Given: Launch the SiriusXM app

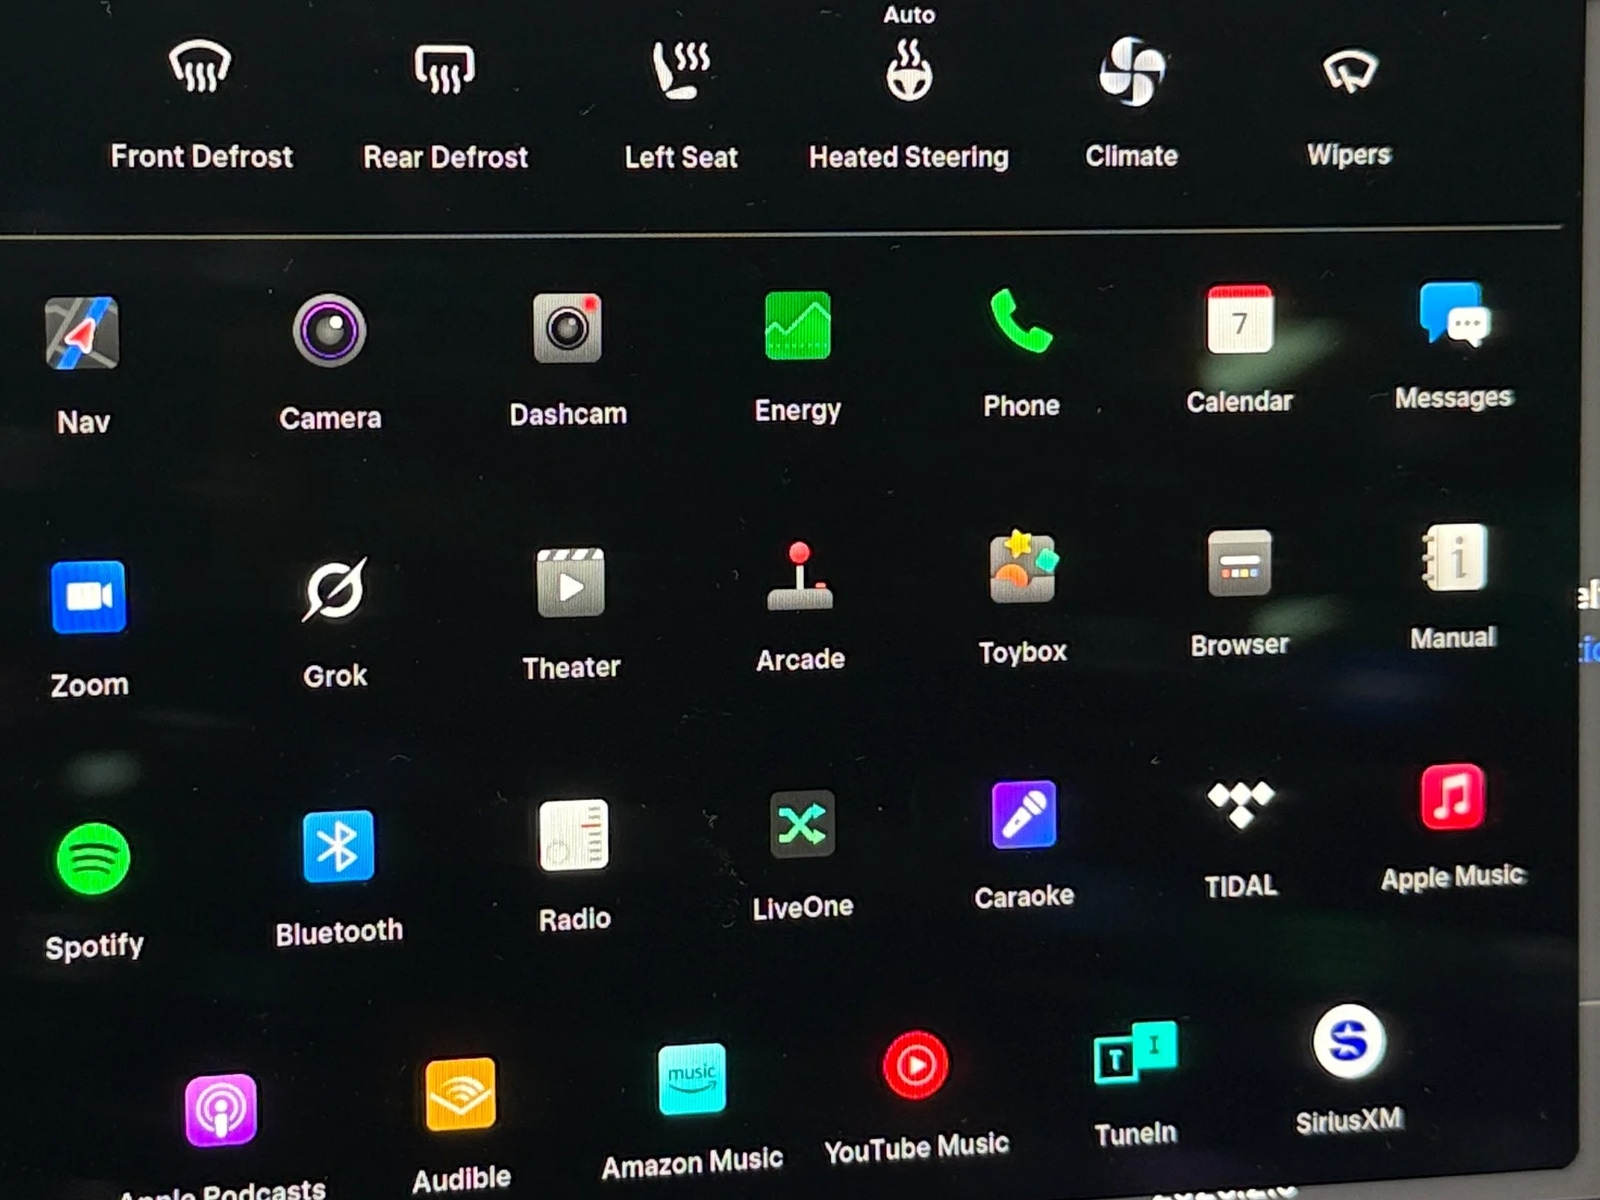Looking at the screenshot, I should tap(1348, 1042).
